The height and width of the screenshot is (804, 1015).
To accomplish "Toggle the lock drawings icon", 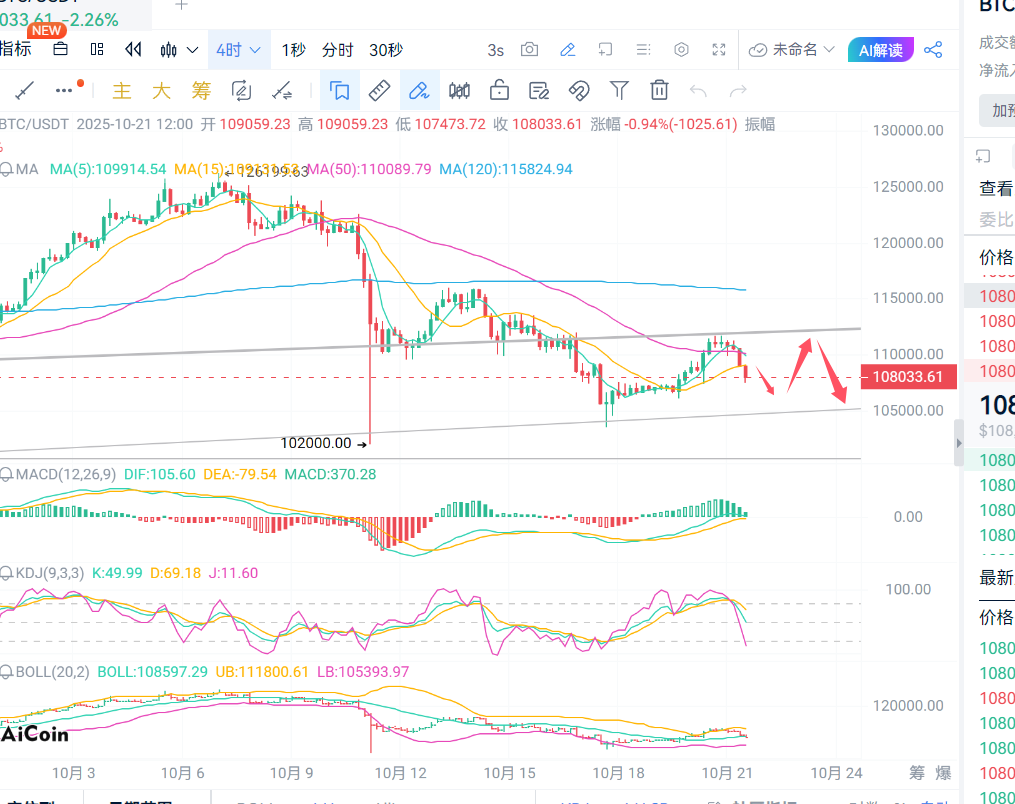I will tap(499, 91).
